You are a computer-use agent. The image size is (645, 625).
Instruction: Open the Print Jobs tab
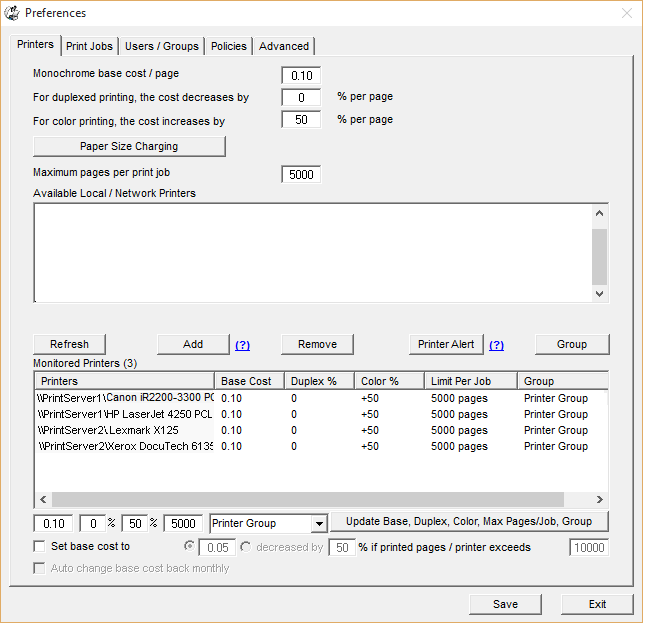pyautogui.click(x=89, y=46)
